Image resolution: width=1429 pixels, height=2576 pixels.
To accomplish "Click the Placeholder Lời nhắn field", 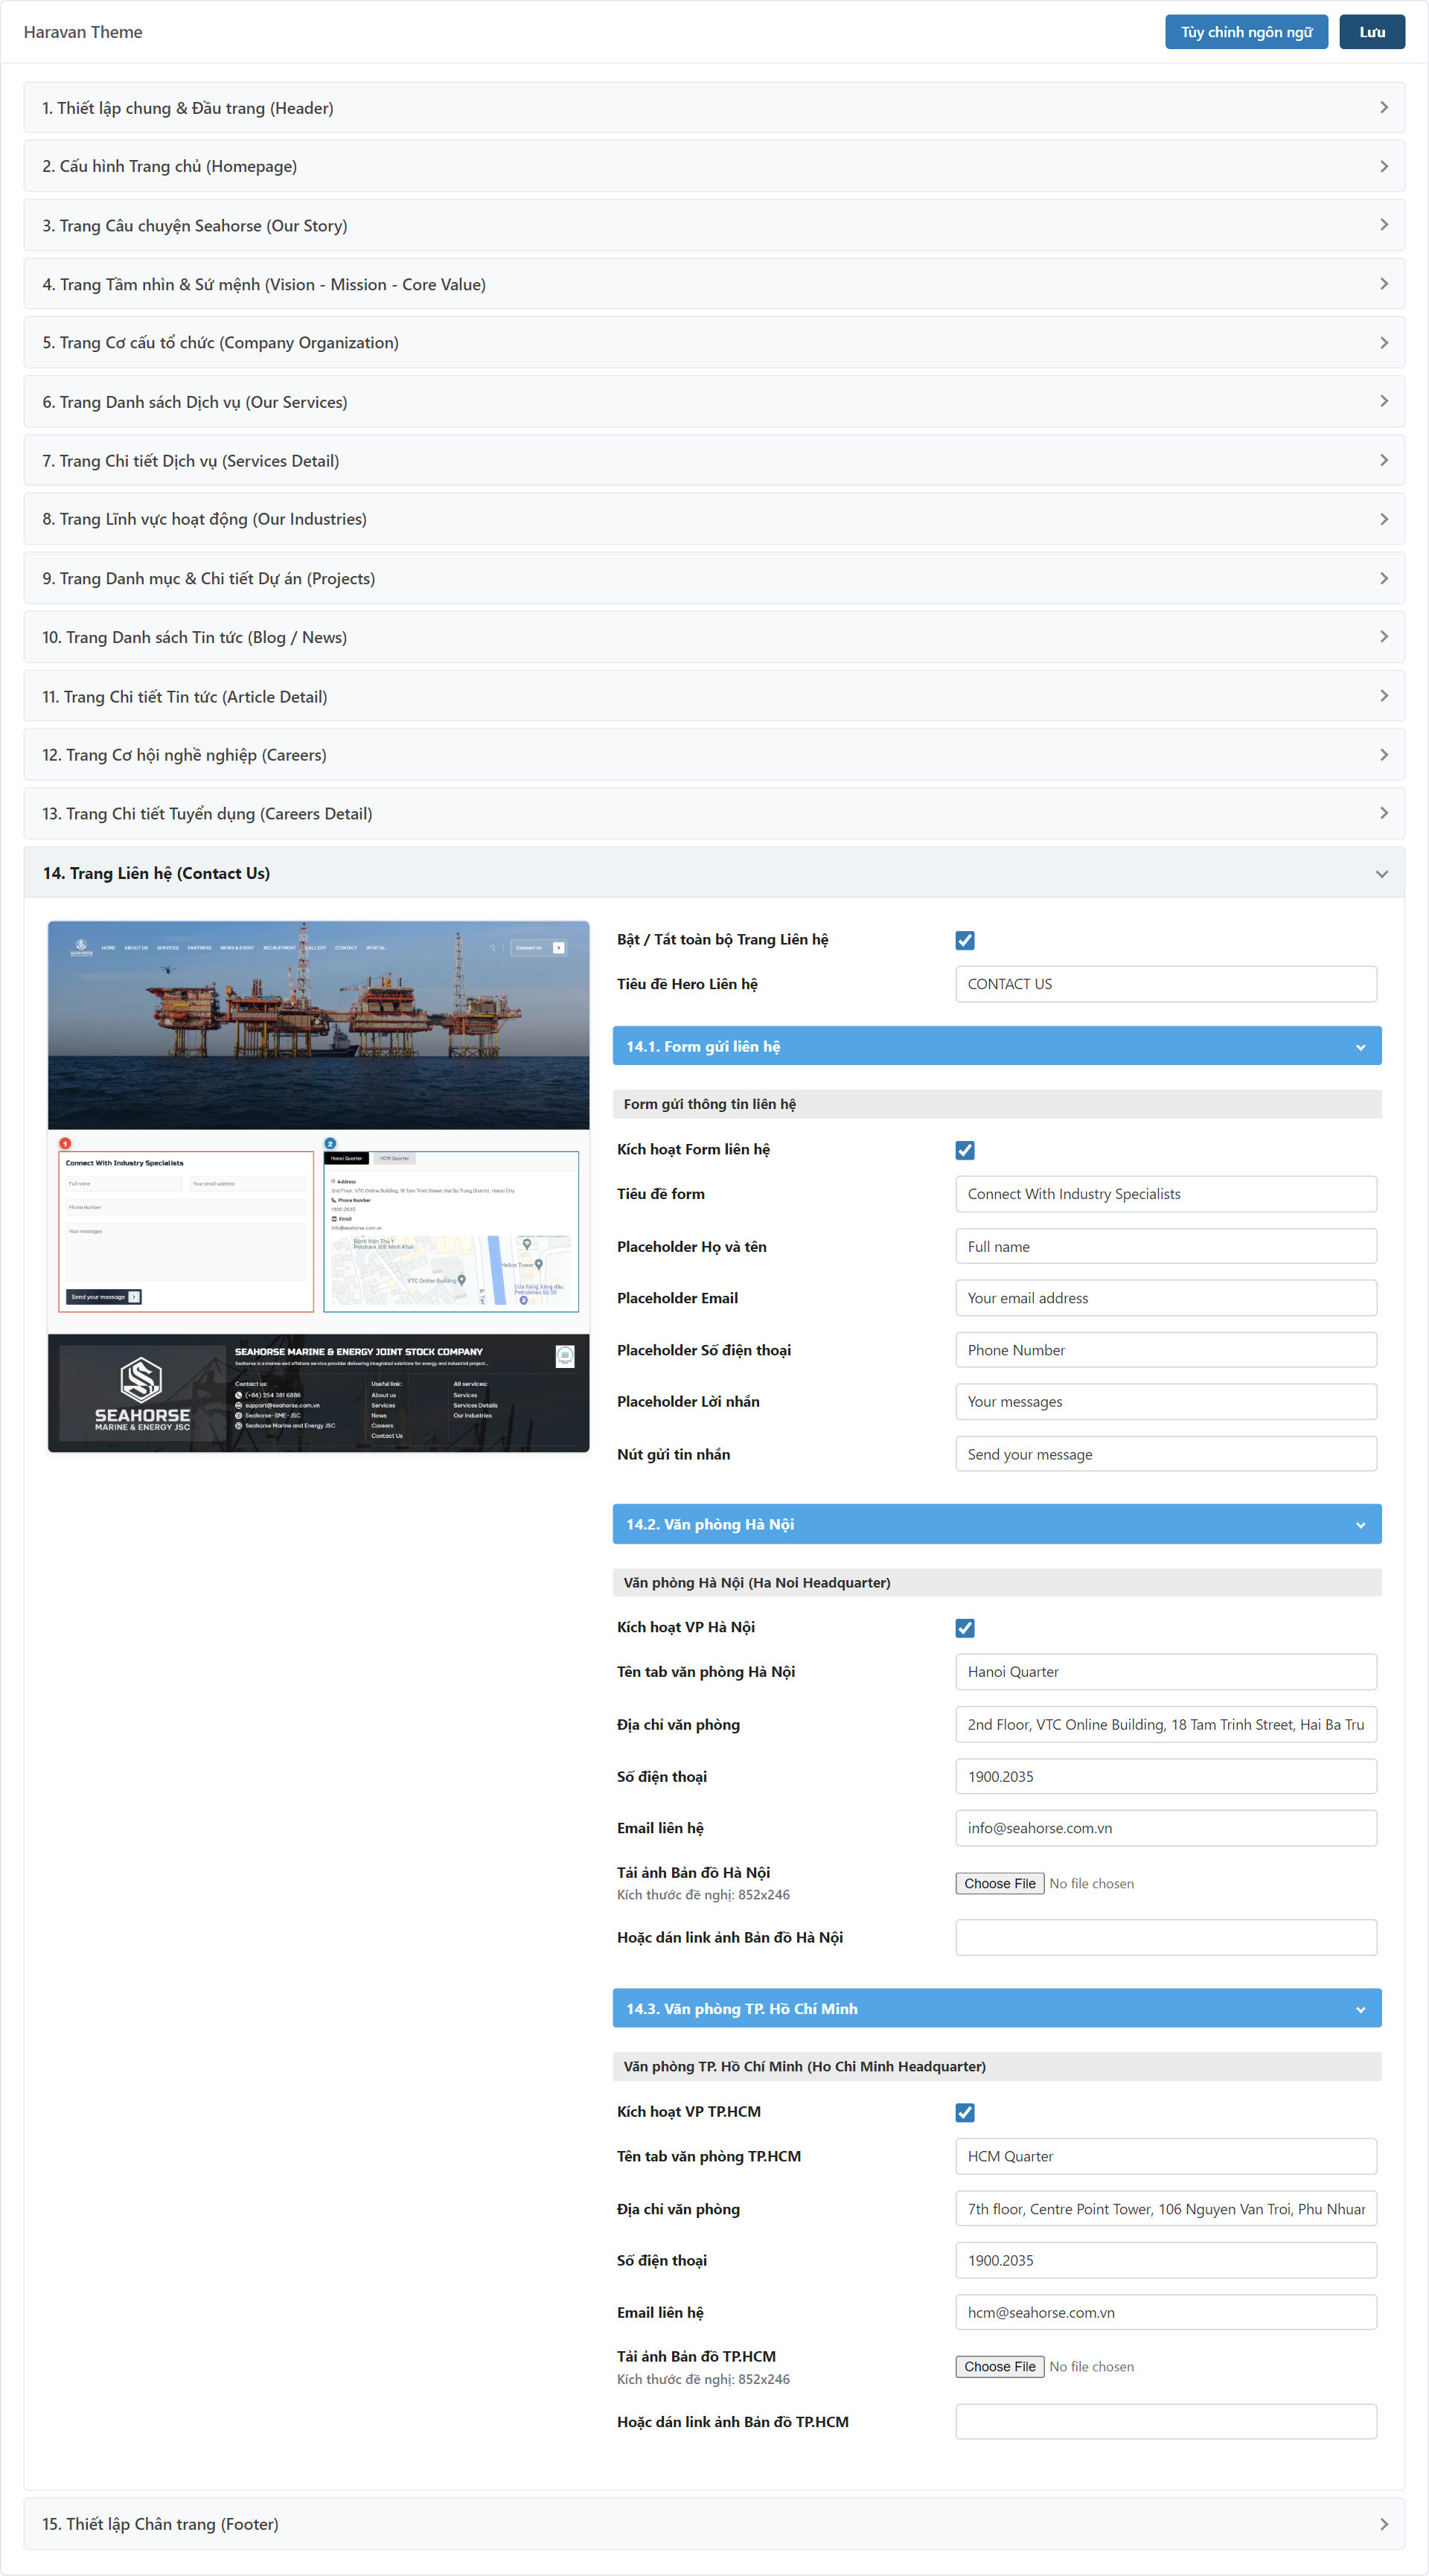I will coord(1166,1402).
